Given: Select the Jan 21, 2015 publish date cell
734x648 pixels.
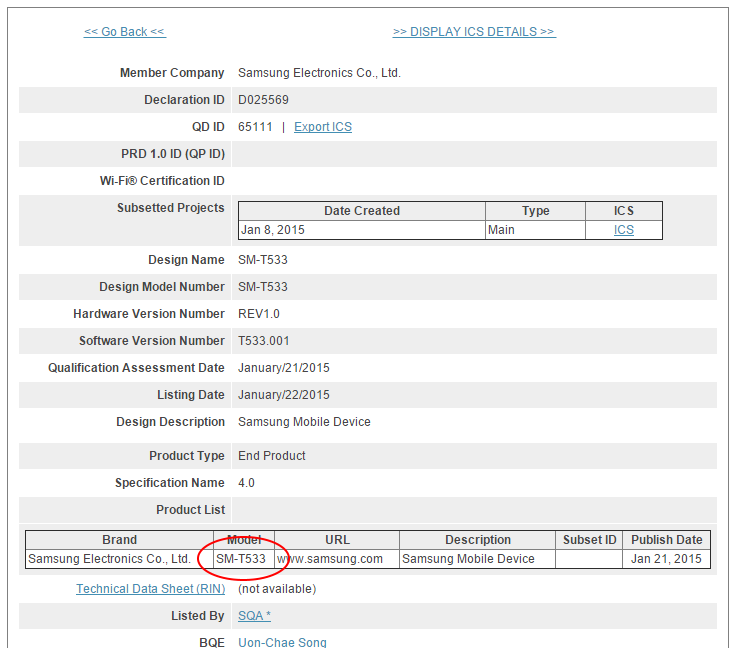Looking at the screenshot, I should (x=666, y=559).
